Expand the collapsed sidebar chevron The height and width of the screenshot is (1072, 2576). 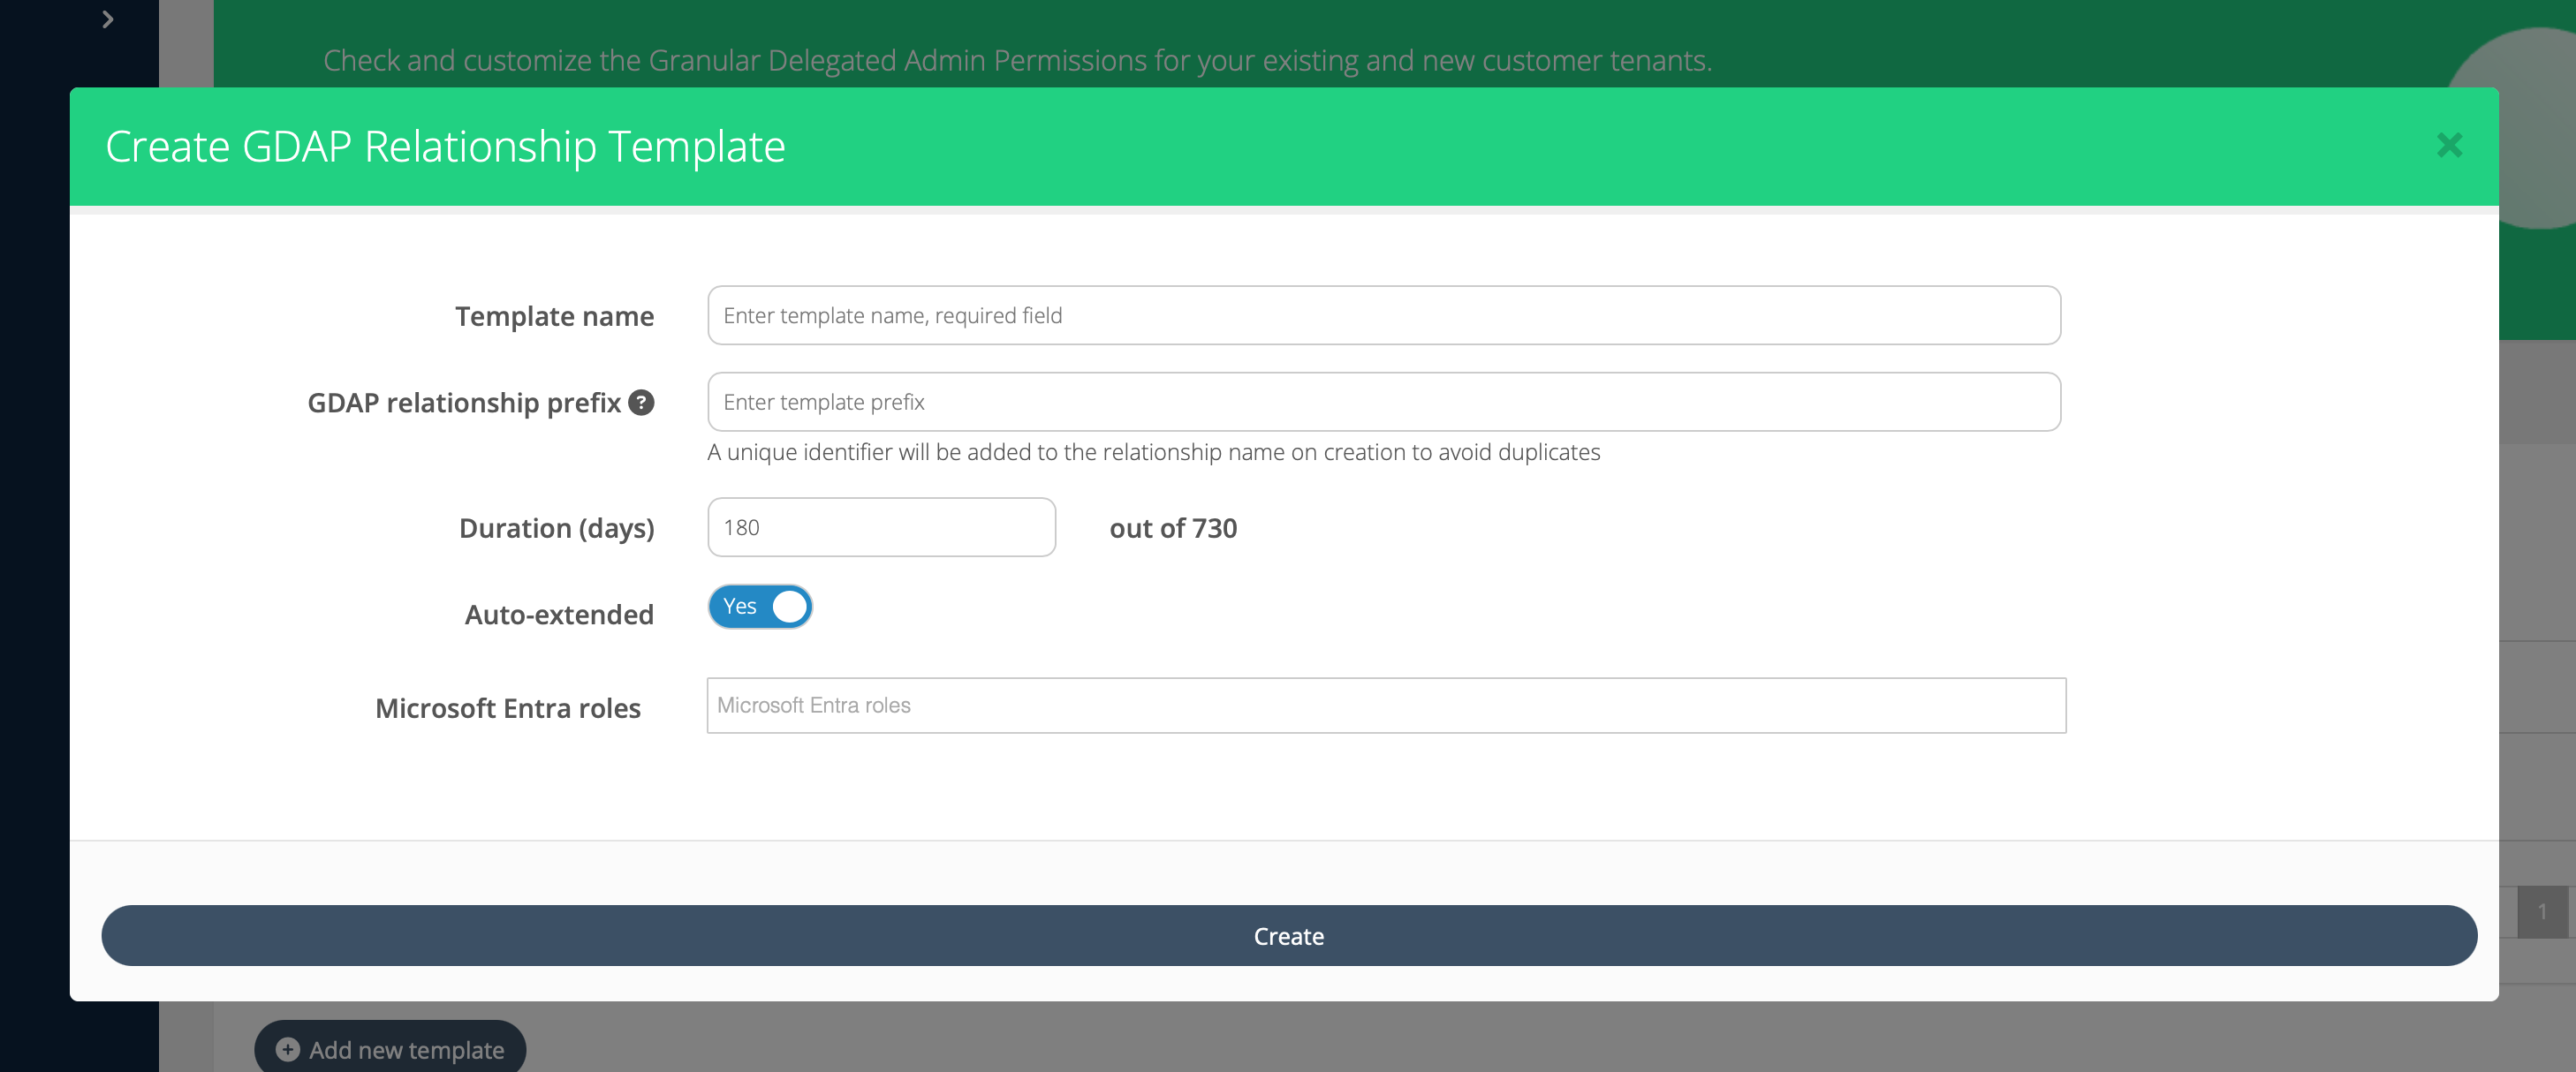(108, 19)
